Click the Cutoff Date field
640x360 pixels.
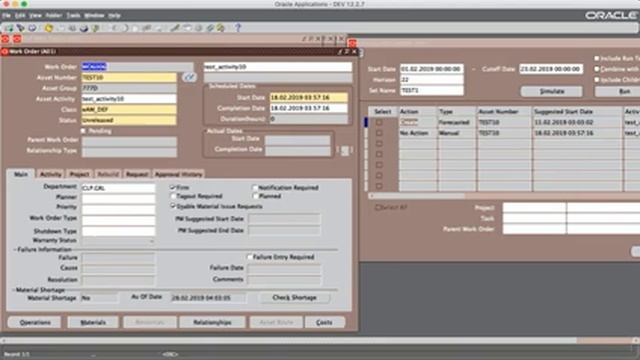pos(551,69)
